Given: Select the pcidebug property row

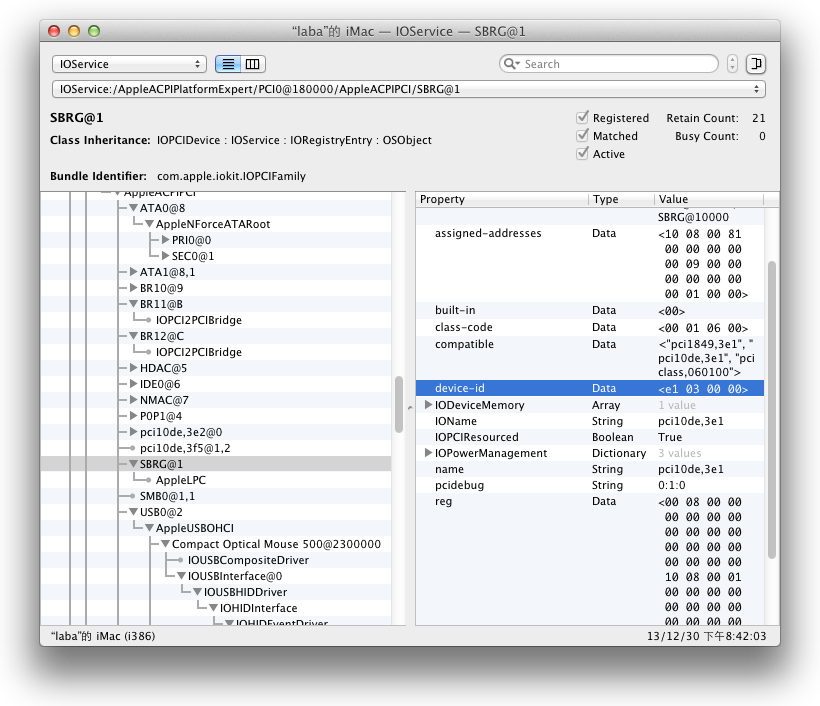Looking at the screenshot, I should point(590,485).
